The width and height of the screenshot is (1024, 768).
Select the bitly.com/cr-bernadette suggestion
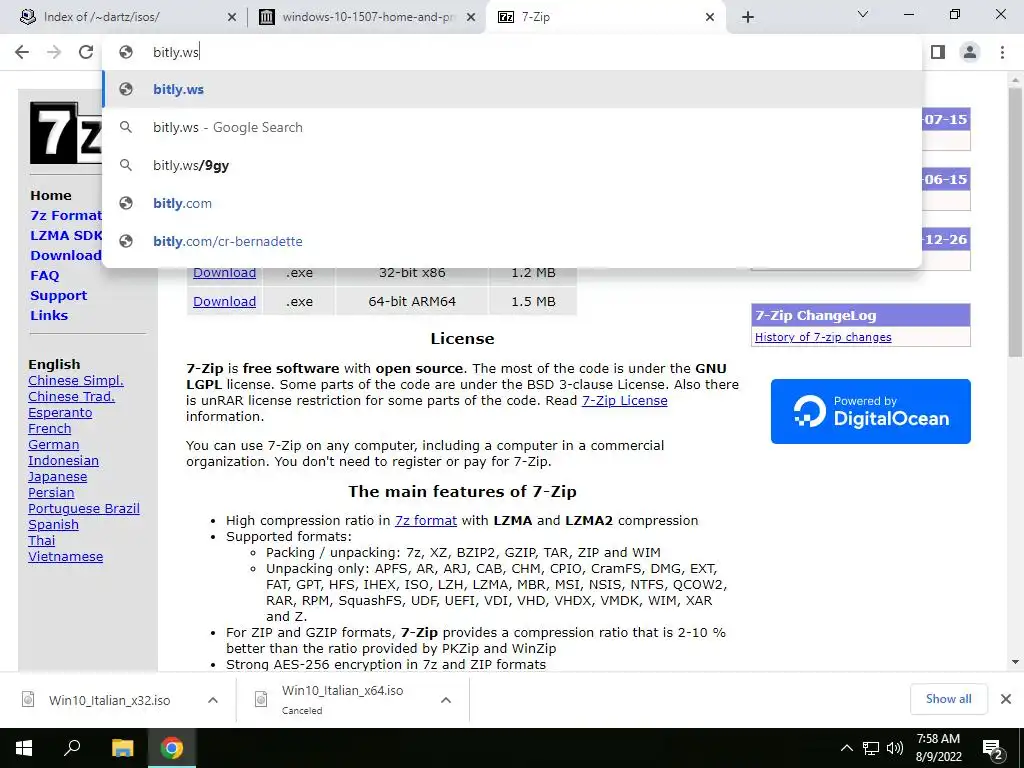[x=512, y=241]
